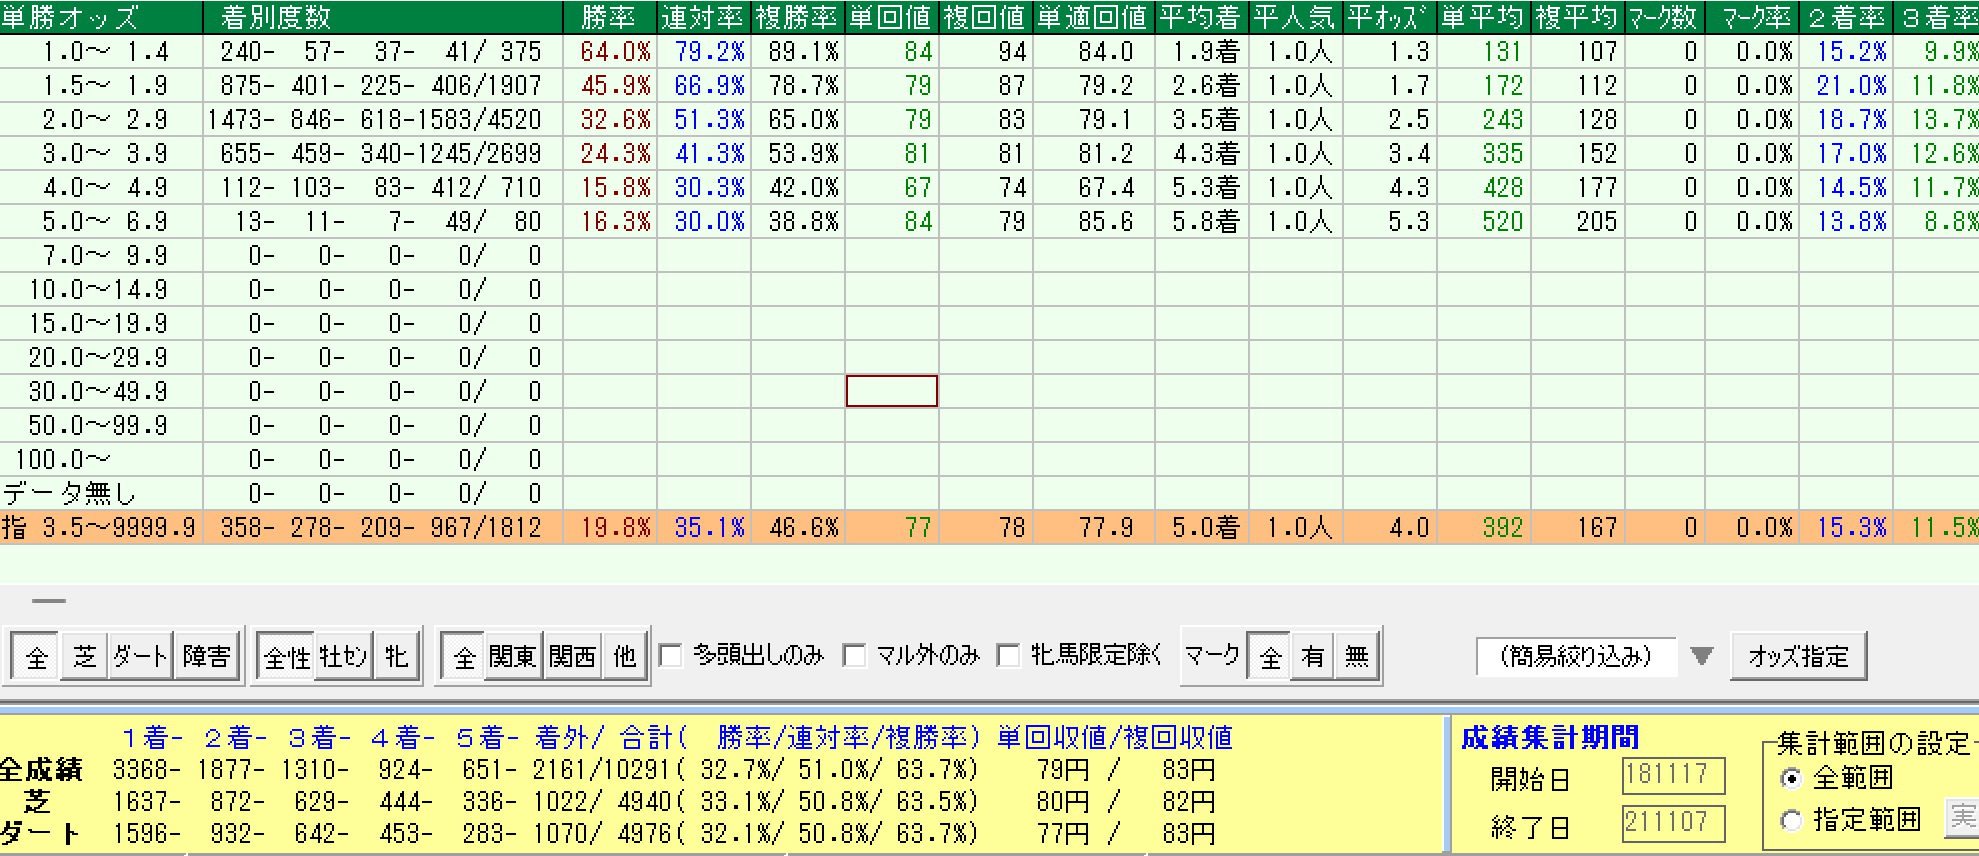This screenshot has height=856, width=1979.
Task: Sort by the 連対率 column header
Action: click(x=703, y=17)
